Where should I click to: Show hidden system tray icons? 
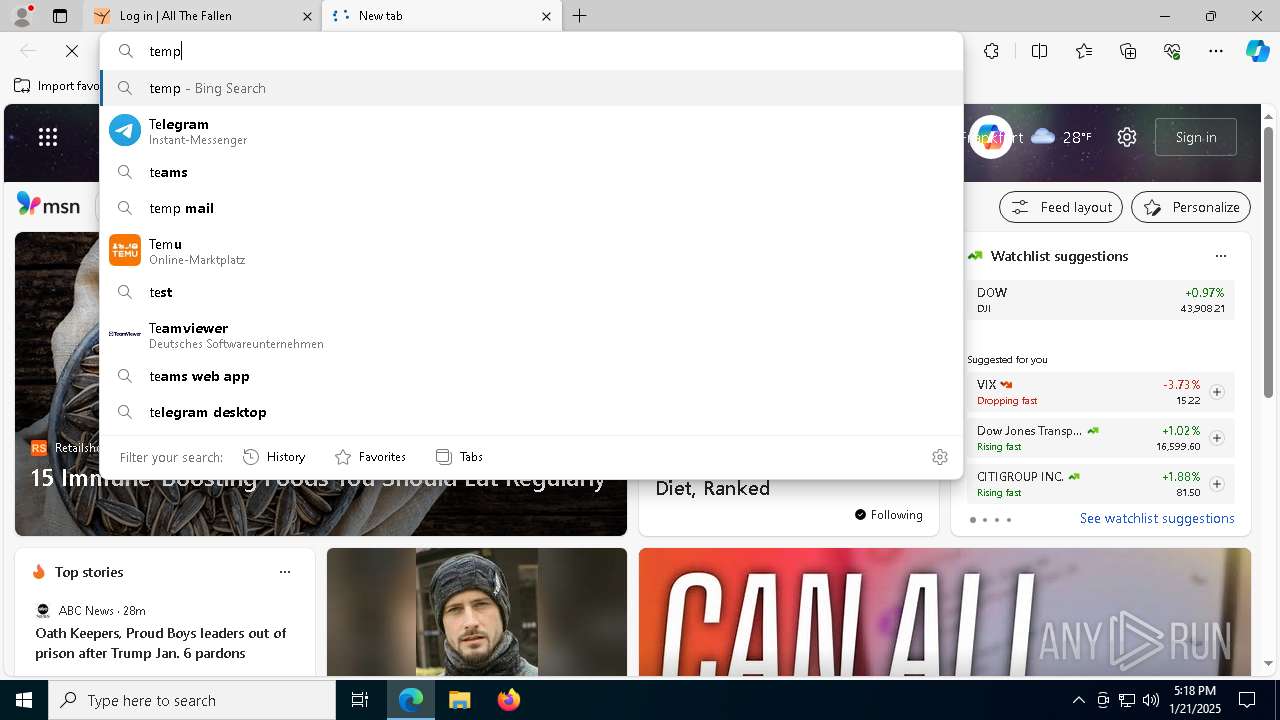click(1079, 700)
